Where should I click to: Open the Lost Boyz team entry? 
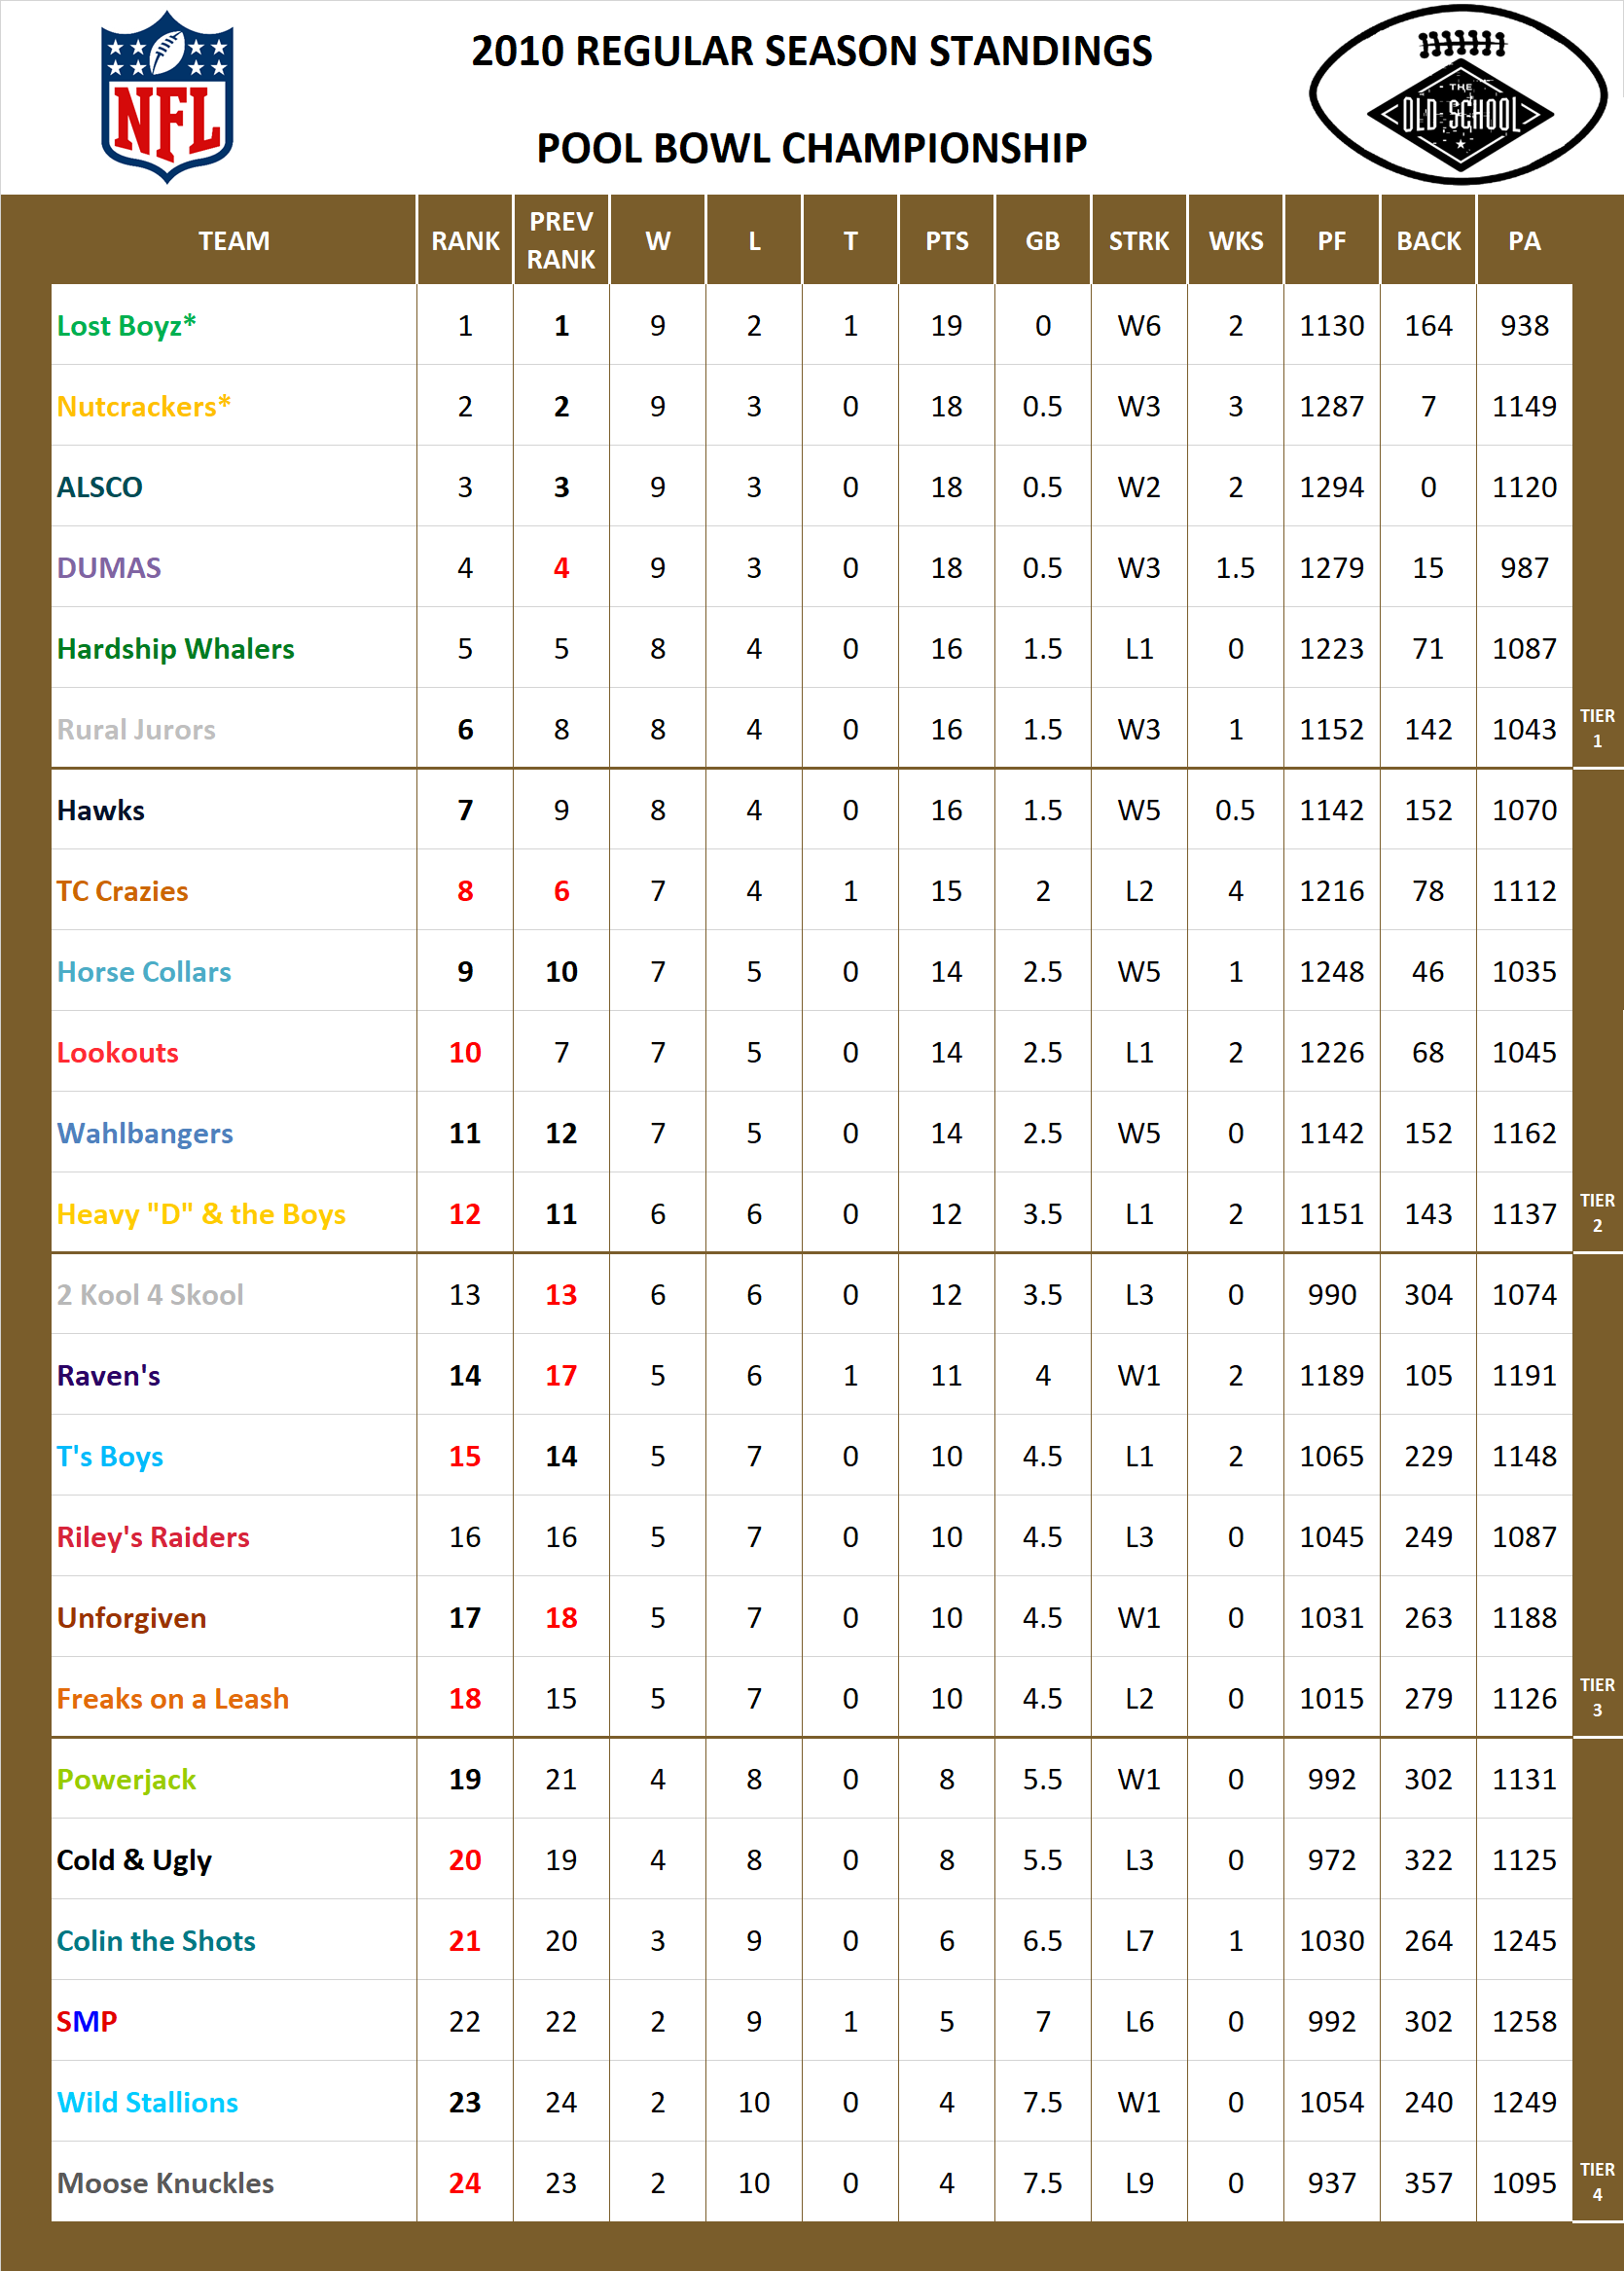(x=127, y=326)
